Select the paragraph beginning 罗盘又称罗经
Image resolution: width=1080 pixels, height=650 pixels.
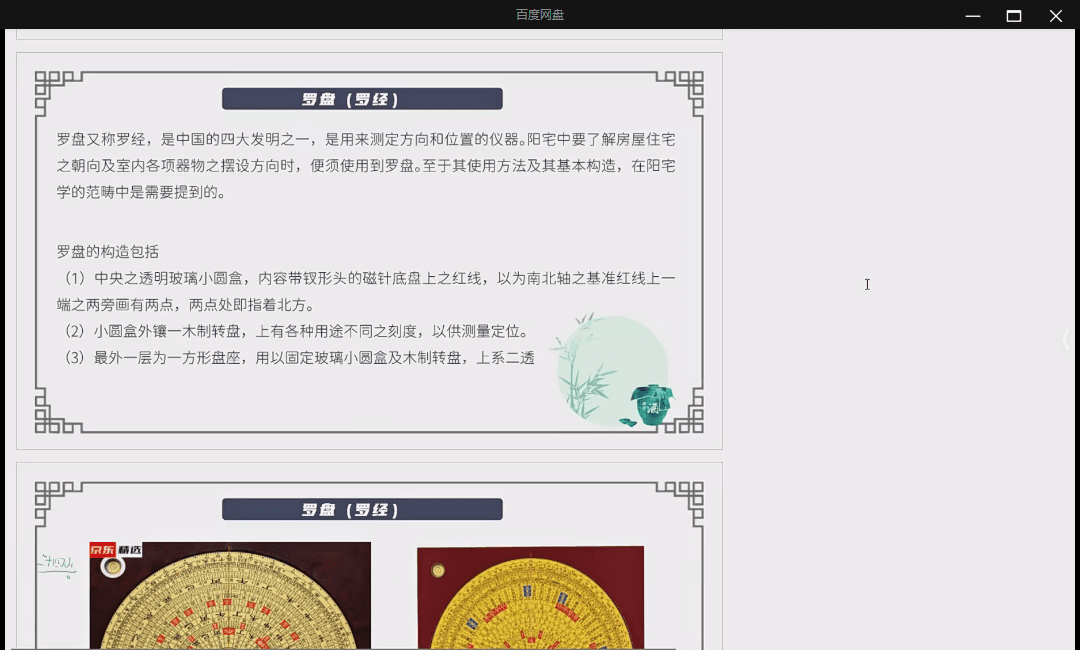point(366,166)
